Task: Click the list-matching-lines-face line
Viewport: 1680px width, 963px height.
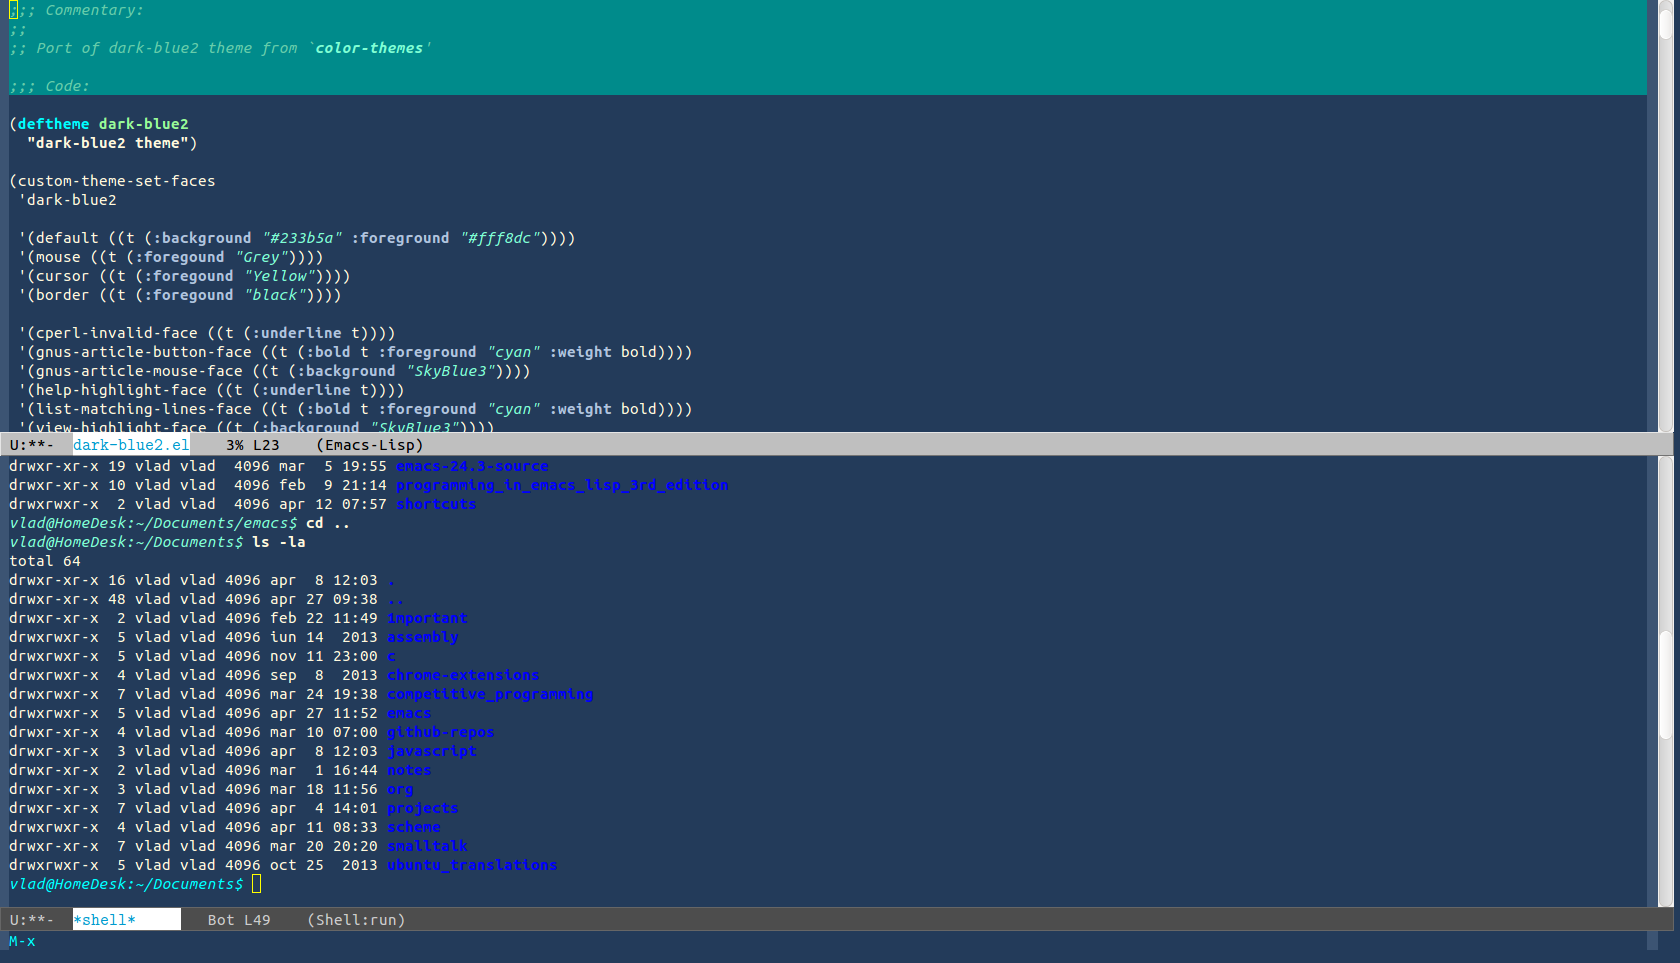Action: pos(355,409)
